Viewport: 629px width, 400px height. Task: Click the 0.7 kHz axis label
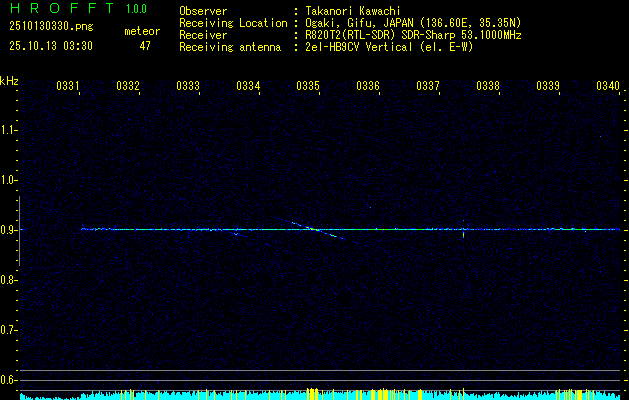click(8, 330)
